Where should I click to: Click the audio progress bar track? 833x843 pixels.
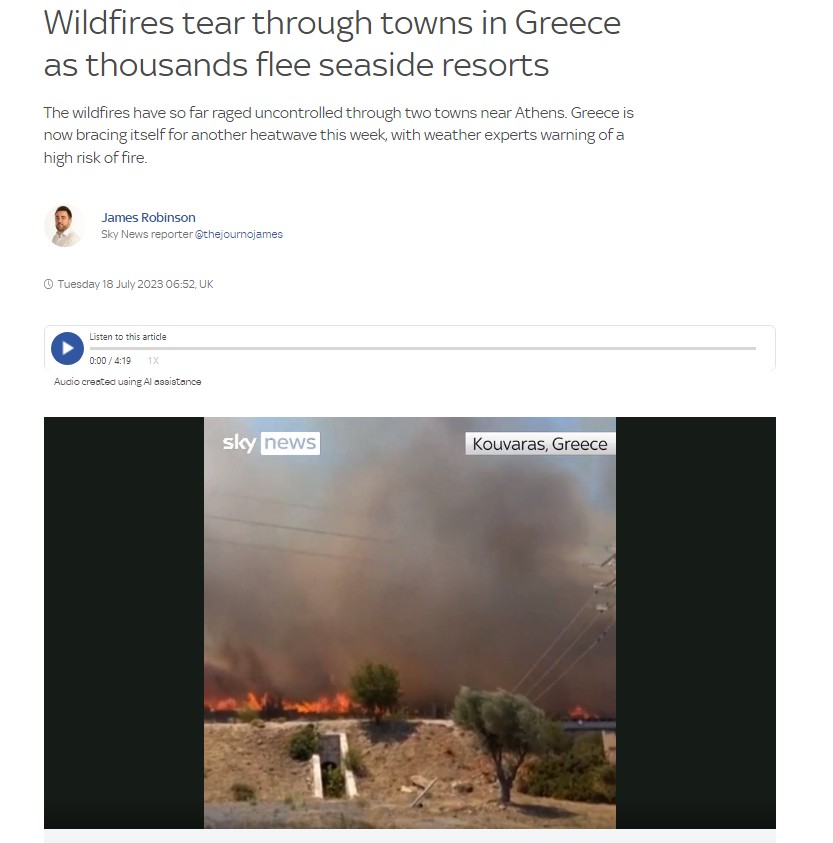423,348
